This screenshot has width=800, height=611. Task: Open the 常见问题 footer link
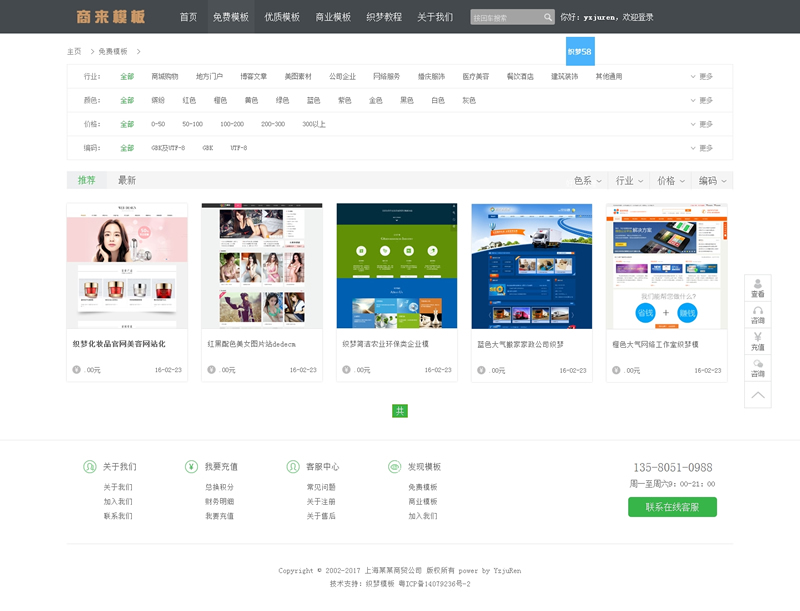(321, 487)
